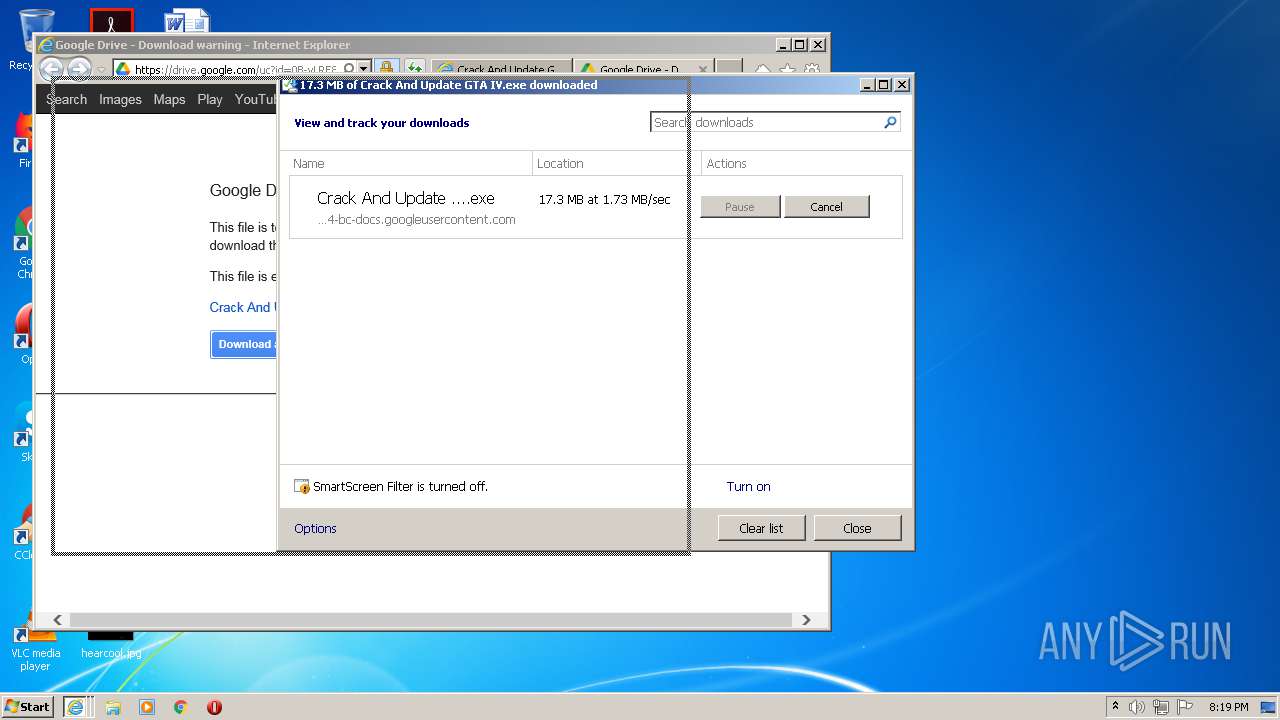Open Windows Explorer from the taskbar
The width and height of the screenshot is (1280, 720).
point(113,706)
